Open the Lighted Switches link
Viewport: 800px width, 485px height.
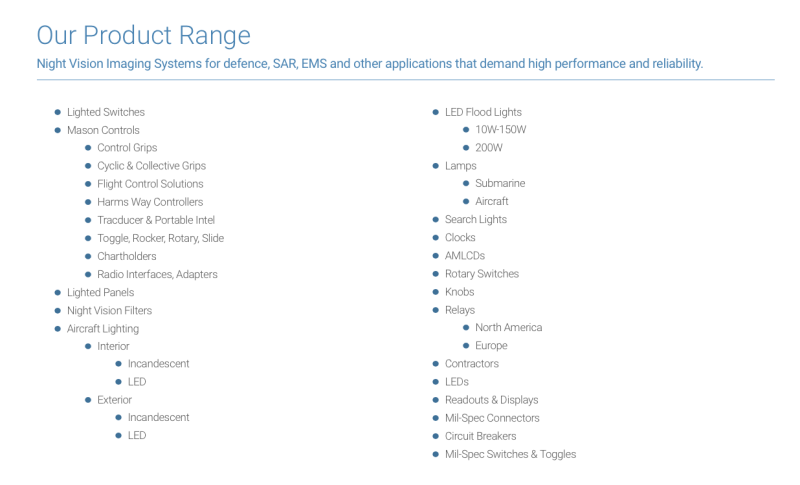tap(105, 112)
